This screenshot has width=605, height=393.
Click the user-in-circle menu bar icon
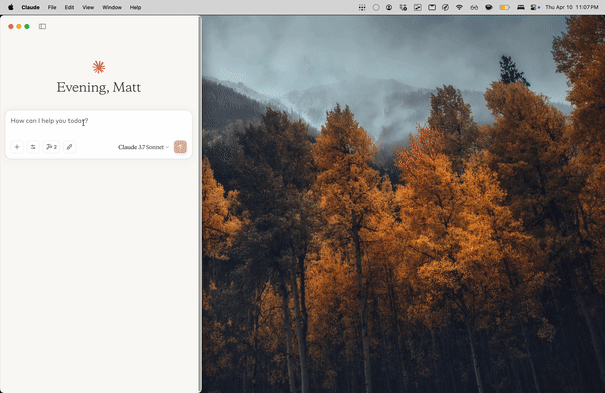coord(389,7)
